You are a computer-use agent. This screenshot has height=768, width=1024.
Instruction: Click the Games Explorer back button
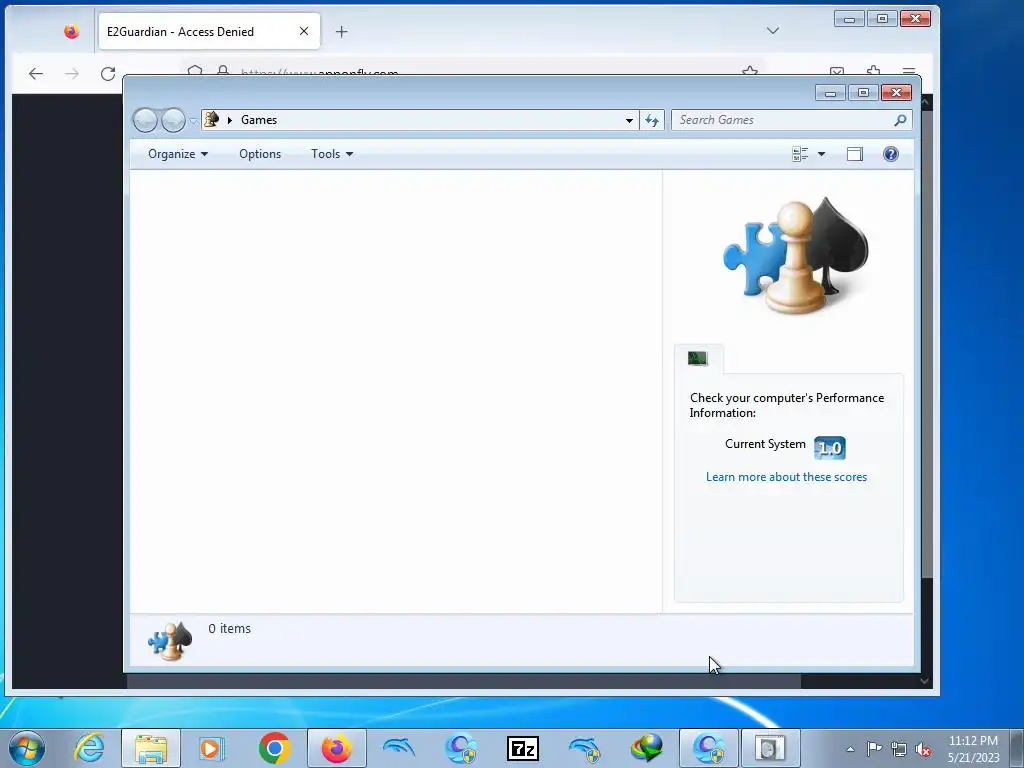point(145,120)
